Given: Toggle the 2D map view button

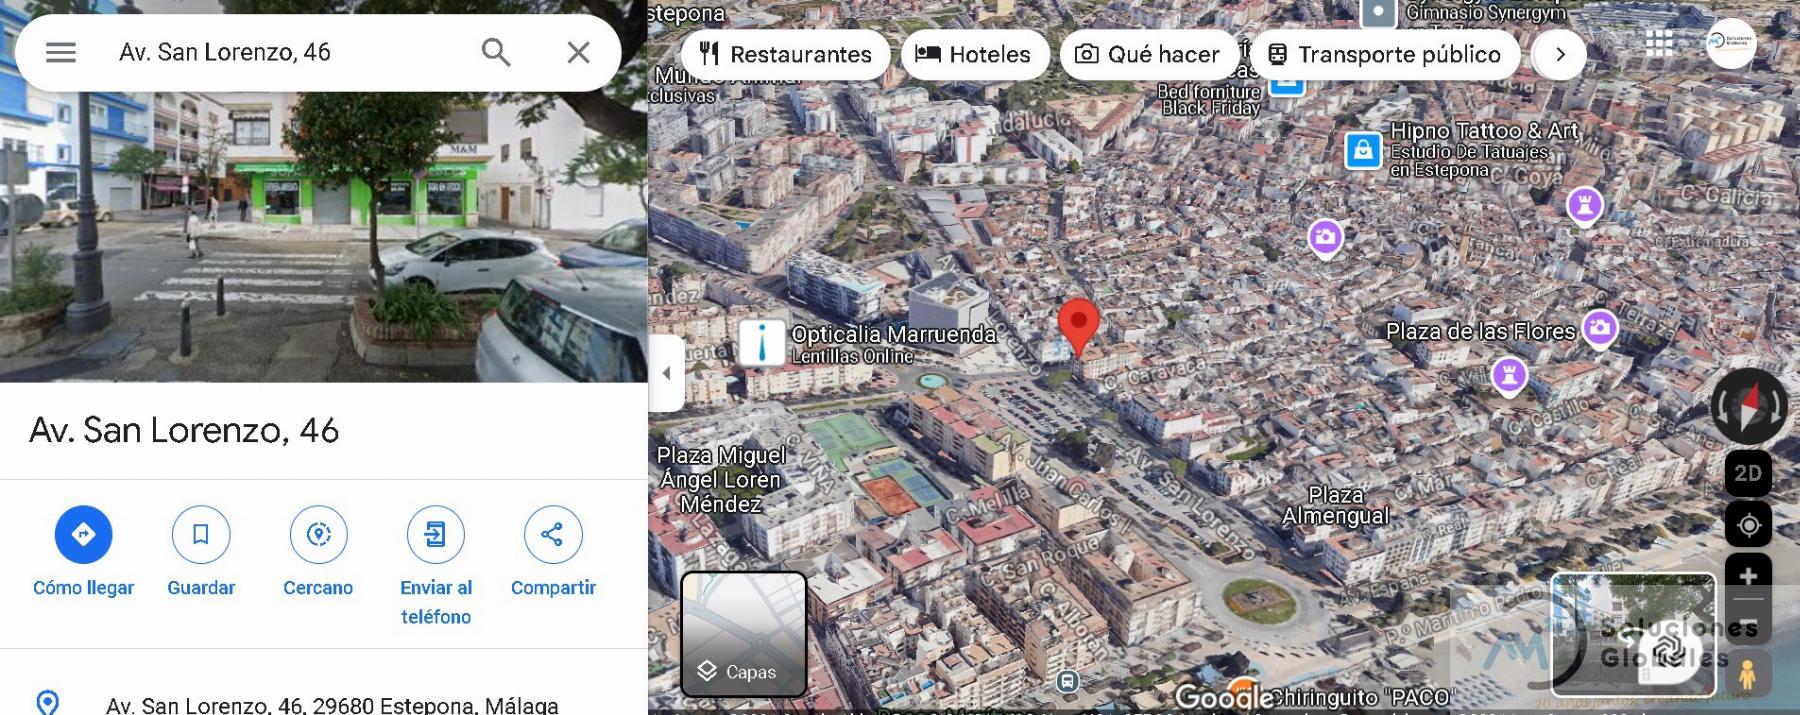Looking at the screenshot, I should [1748, 474].
